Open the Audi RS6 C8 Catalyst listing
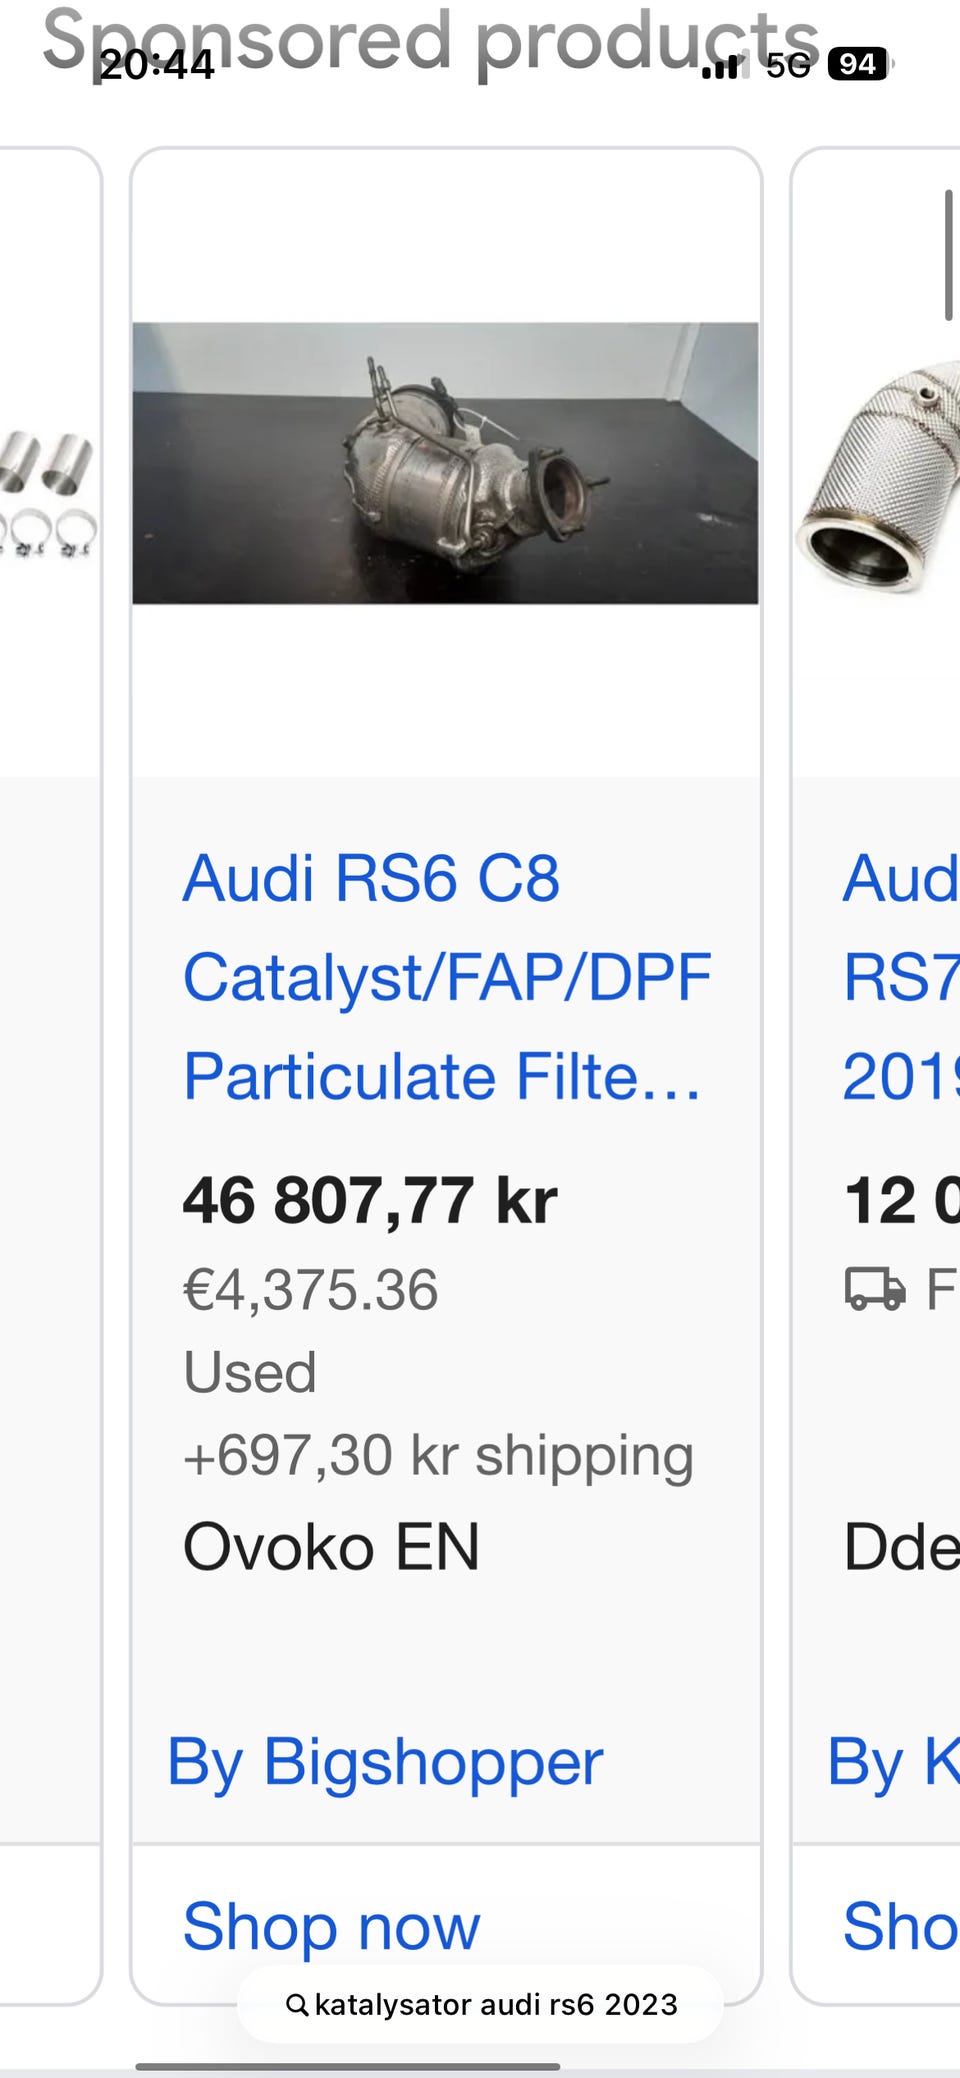The height and width of the screenshot is (2078, 960). tap(446, 976)
